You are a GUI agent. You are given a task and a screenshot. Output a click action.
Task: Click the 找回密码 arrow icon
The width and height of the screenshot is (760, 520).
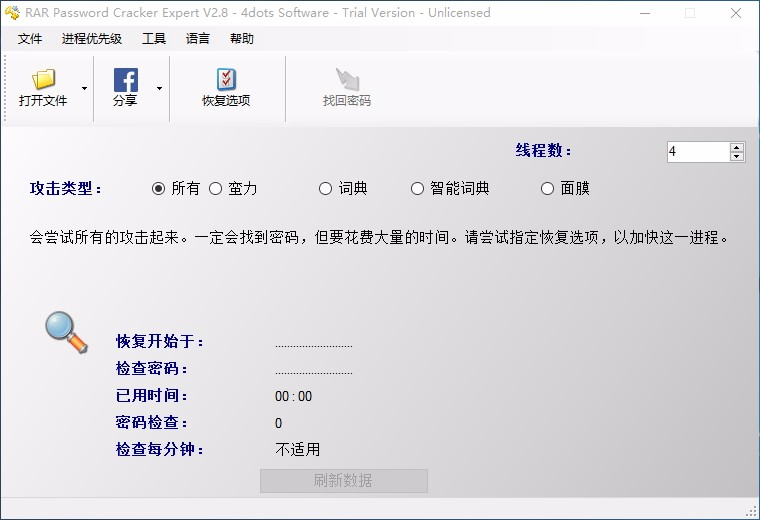point(347,79)
